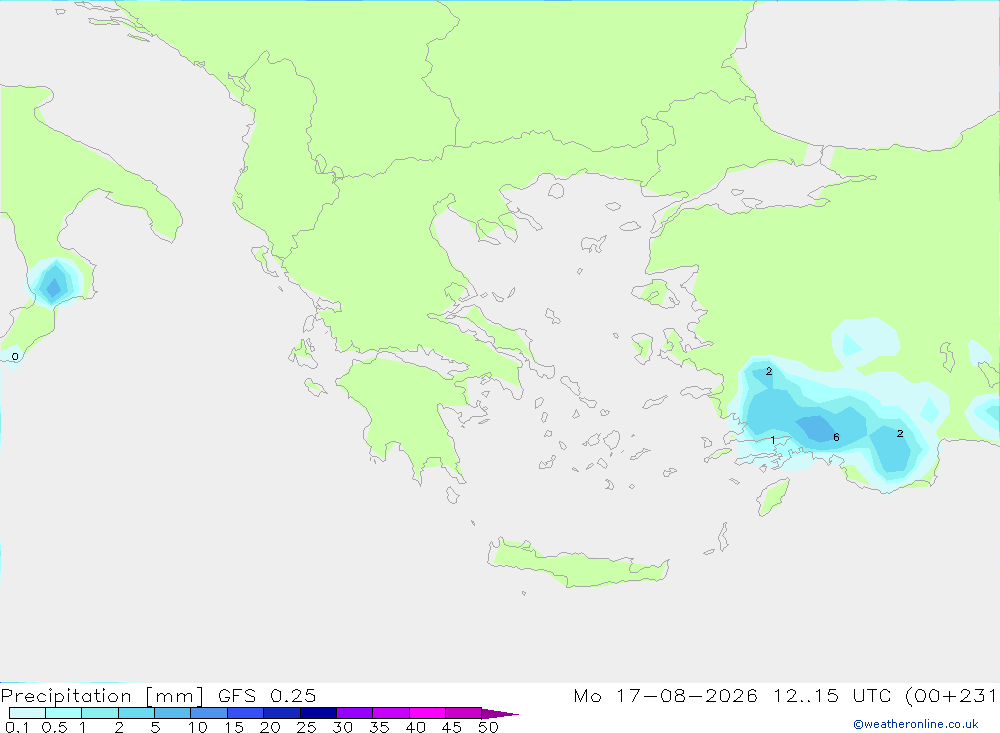1000x733 pixels.
Task: Click the legend label '35'
Action: pos(379,727)
